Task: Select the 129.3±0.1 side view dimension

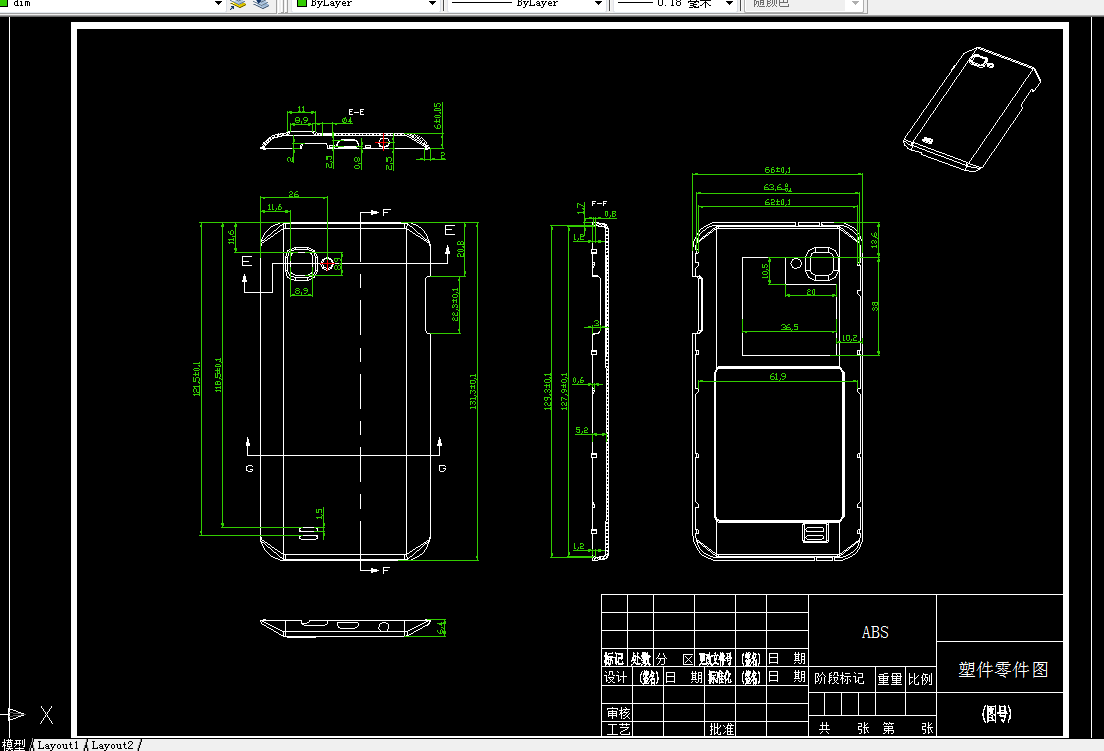Action: click(547, 392)
